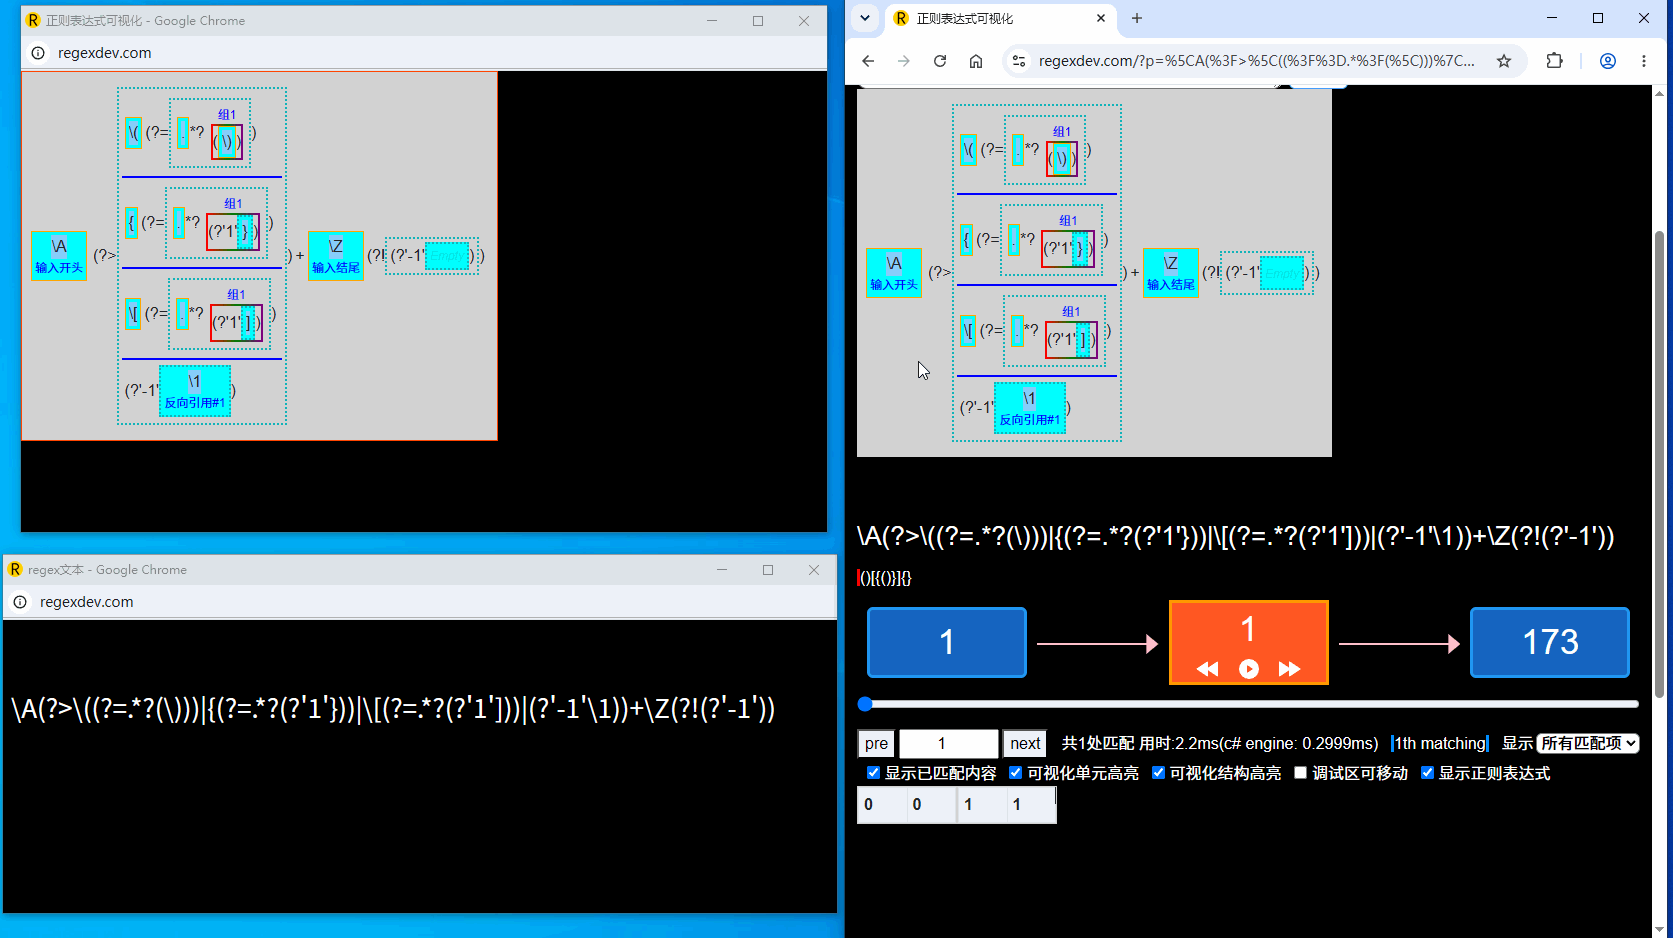Click the 反向引用#1 node in right diagram

(x=1030, y=408)
